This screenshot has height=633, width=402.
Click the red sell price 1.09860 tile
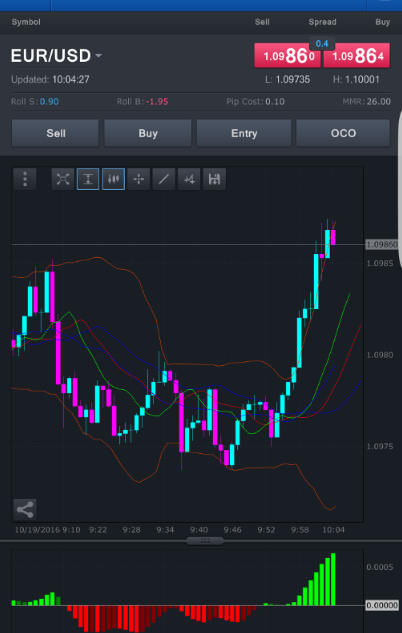(287, 55)
